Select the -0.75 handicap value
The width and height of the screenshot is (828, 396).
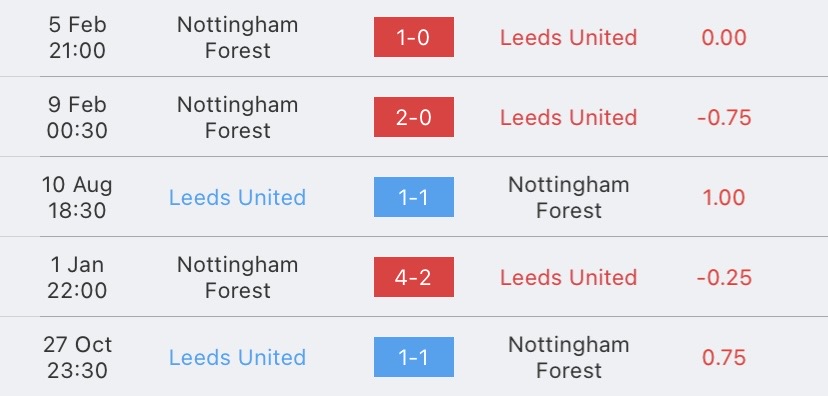723,117
